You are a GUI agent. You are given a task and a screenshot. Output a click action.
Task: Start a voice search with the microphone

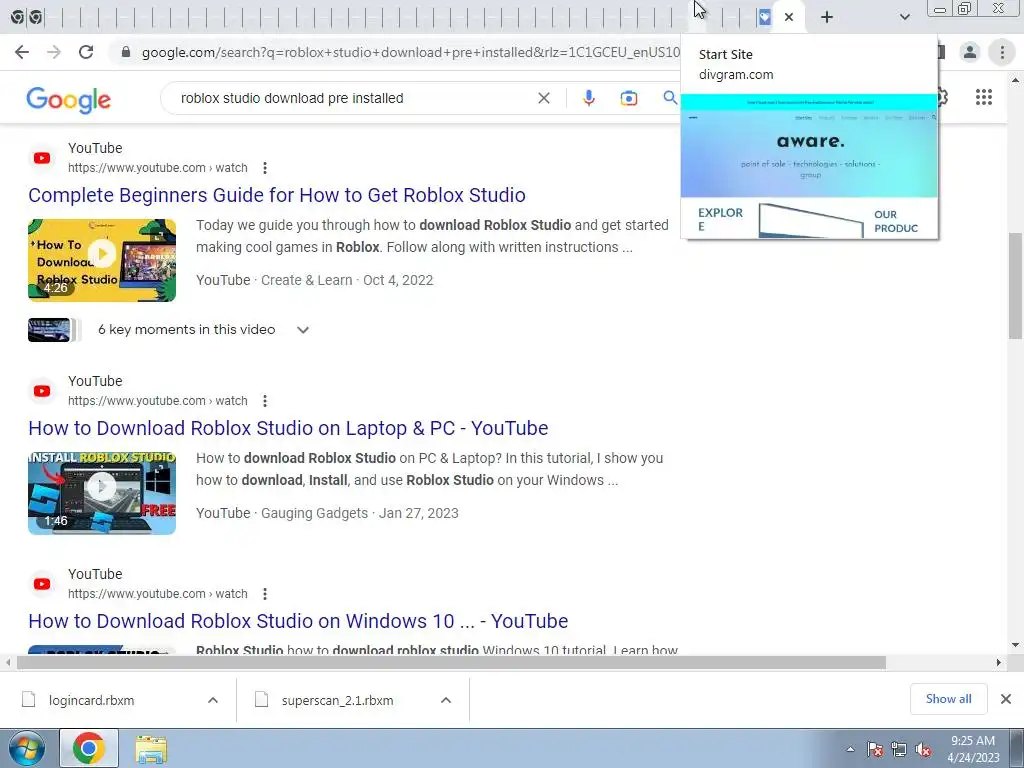point(588,98)
